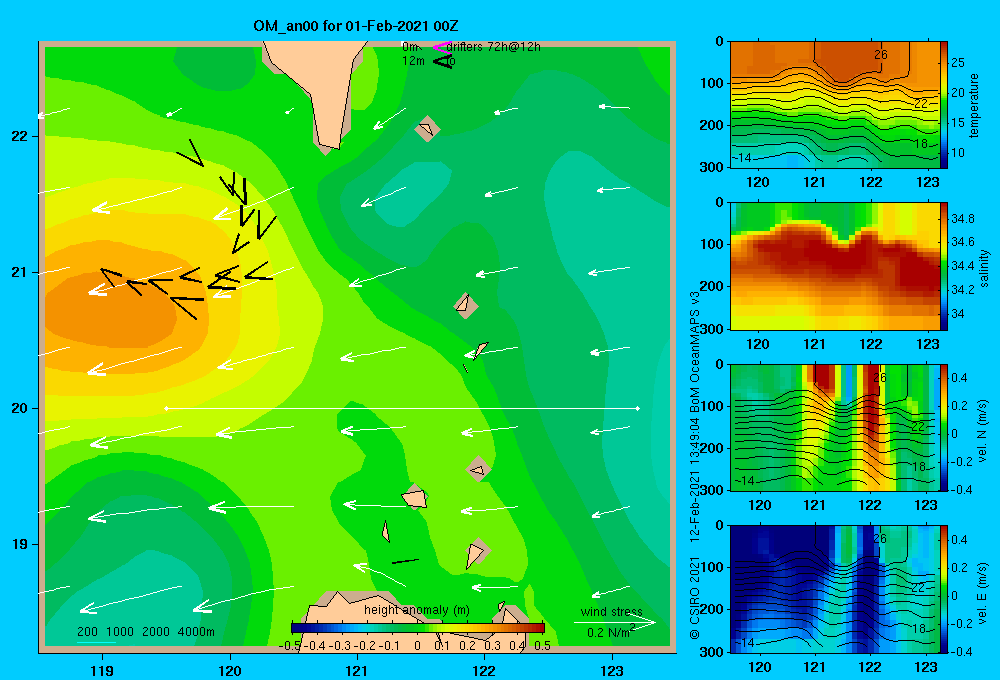This screenshot has height=680, width=1000.
Task: Click the height anomaly color bar
Action: click(418, 628)
